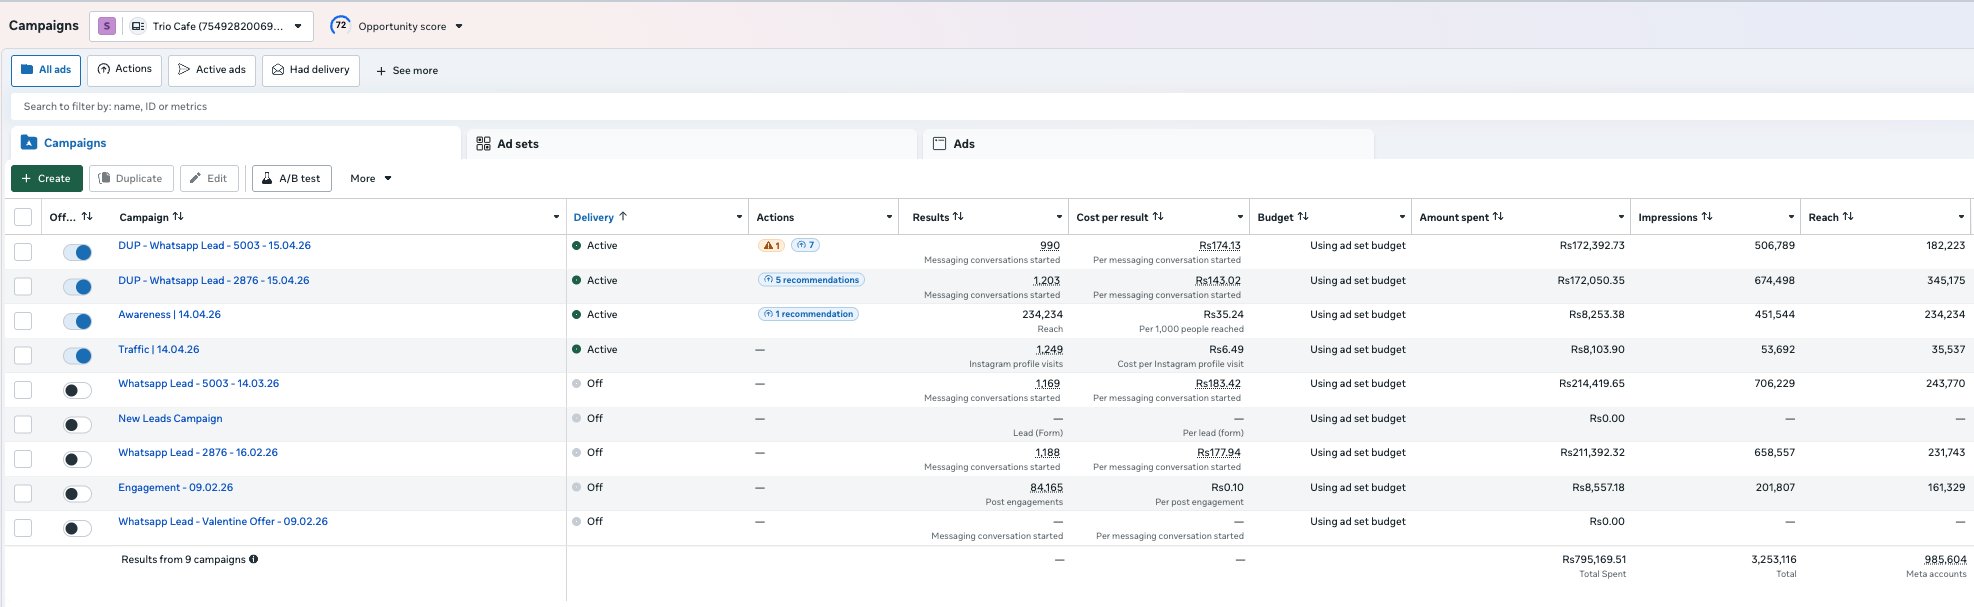Click the plus icon of See more
This screenshot has width=1974, height=607.
coord(381,71)
